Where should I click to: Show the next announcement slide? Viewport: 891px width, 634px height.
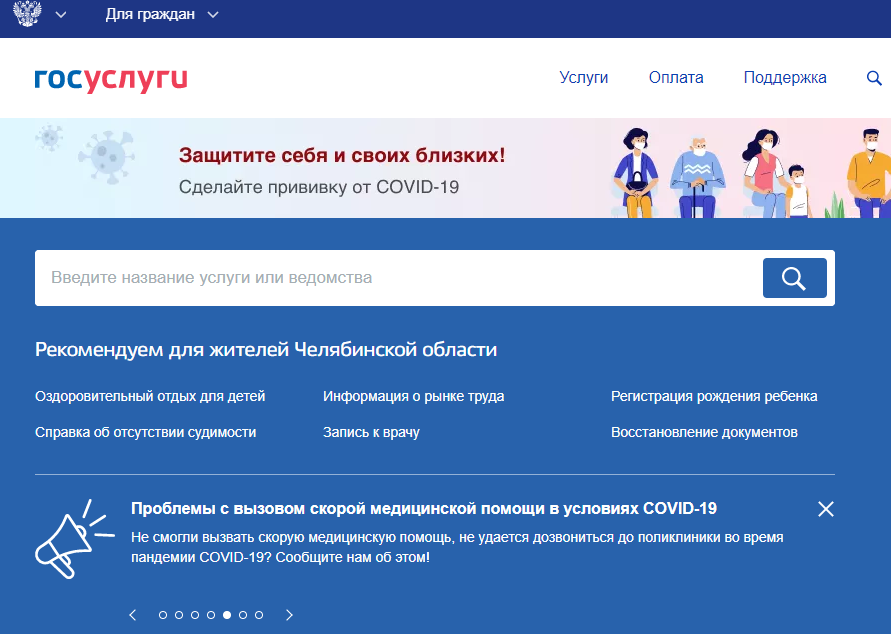pos(289,615)
